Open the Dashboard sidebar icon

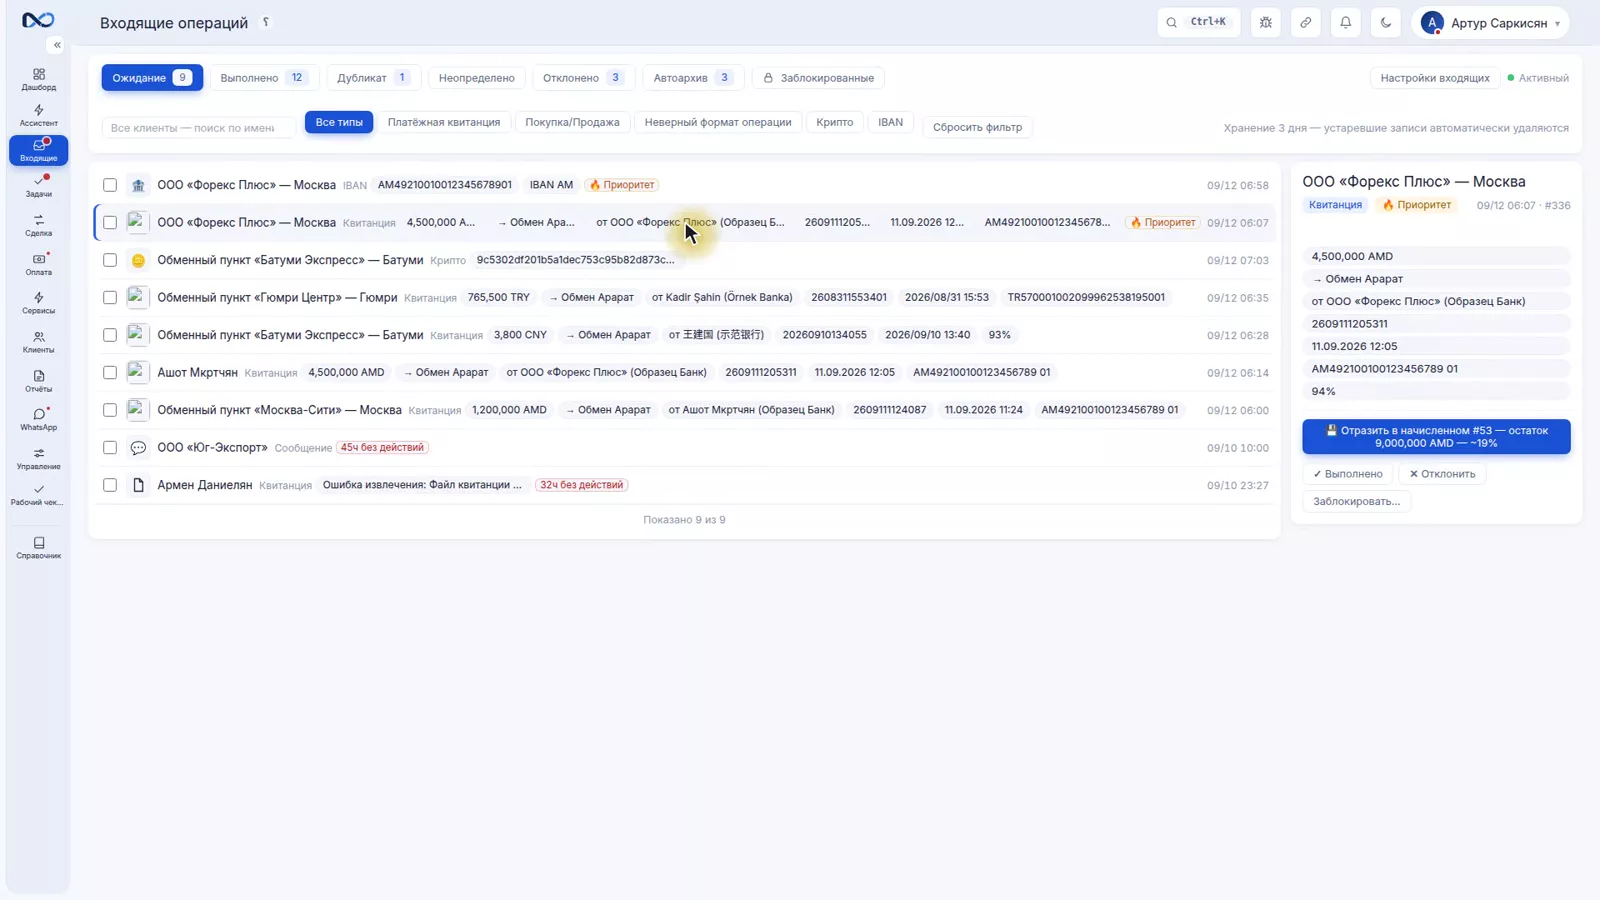coord(38,79)
